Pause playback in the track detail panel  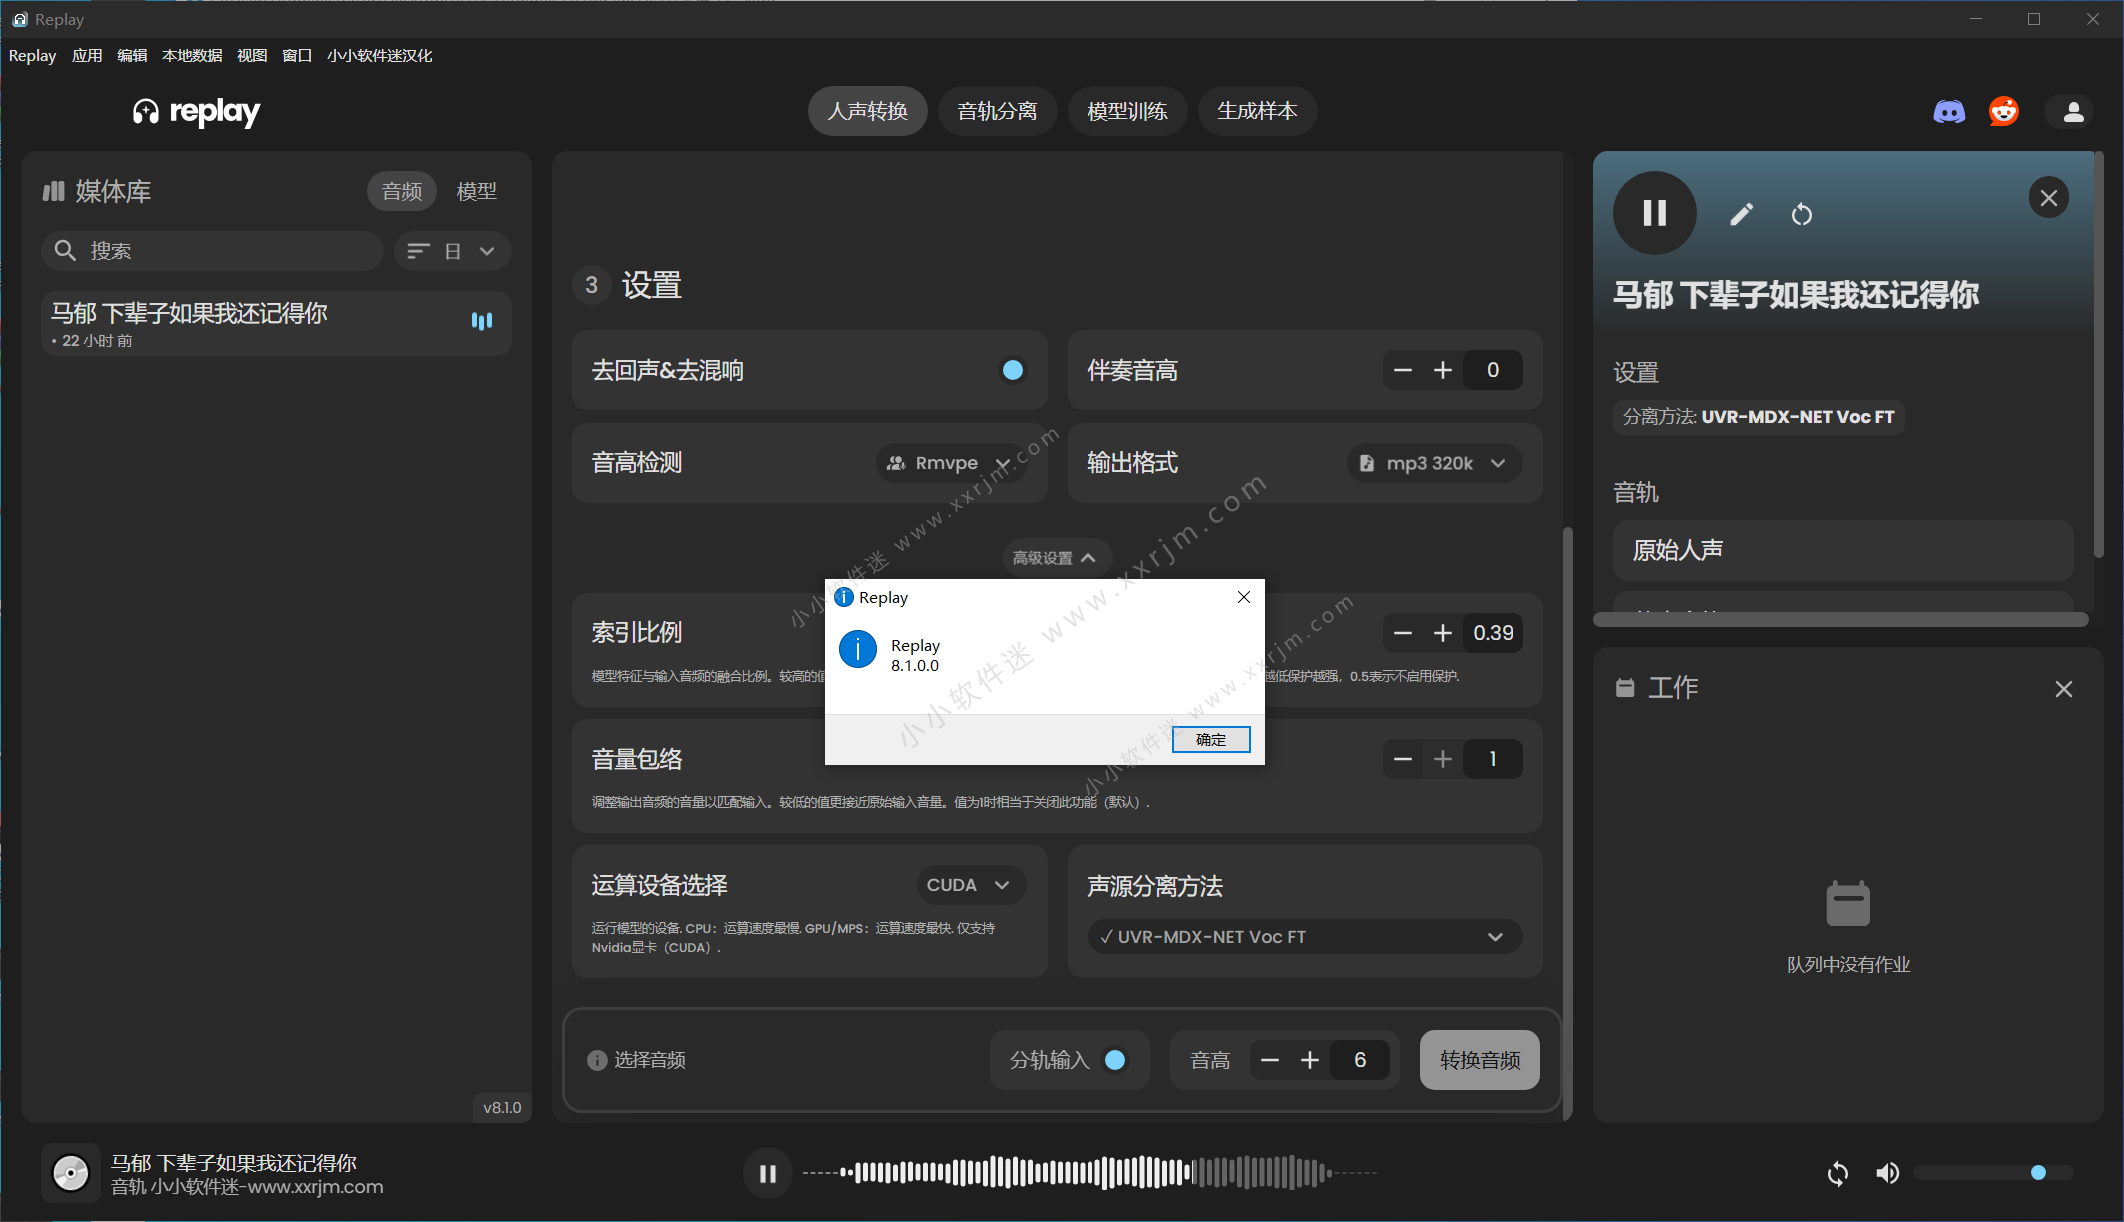click(x=1654, y=213)
